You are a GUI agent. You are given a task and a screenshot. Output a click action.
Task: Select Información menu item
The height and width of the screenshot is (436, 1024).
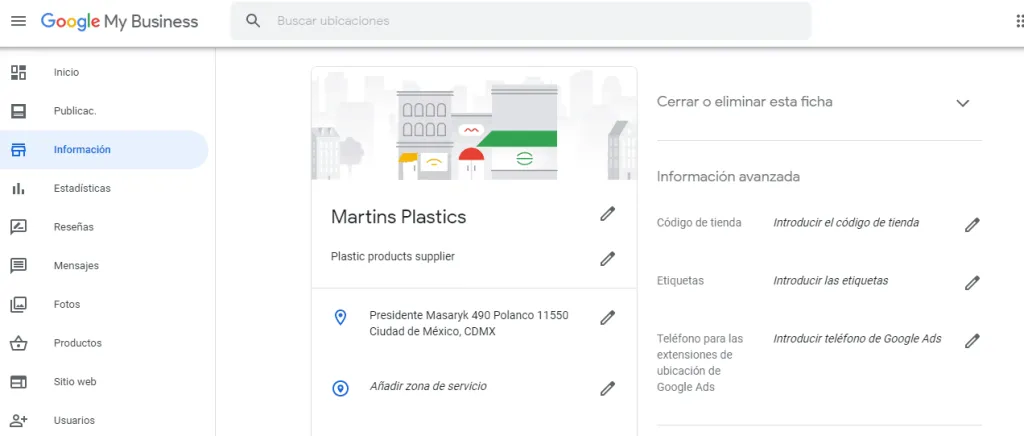pyautogui.click(x=82, y=149)
